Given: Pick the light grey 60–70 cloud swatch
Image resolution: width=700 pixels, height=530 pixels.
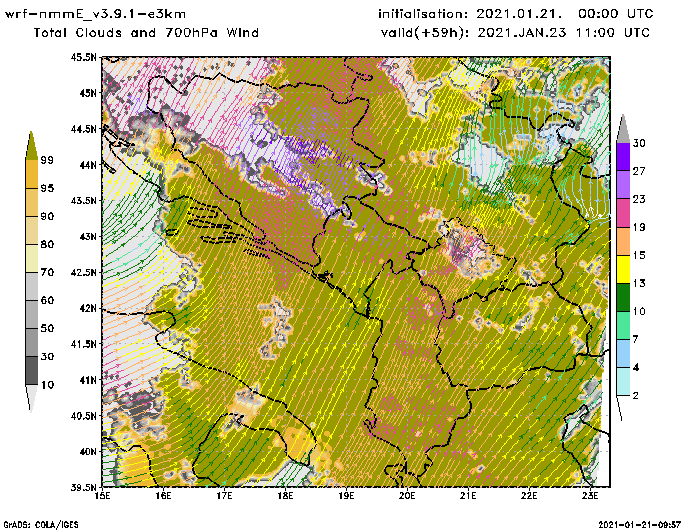Looking at the screenshot, I should point(31,286).
